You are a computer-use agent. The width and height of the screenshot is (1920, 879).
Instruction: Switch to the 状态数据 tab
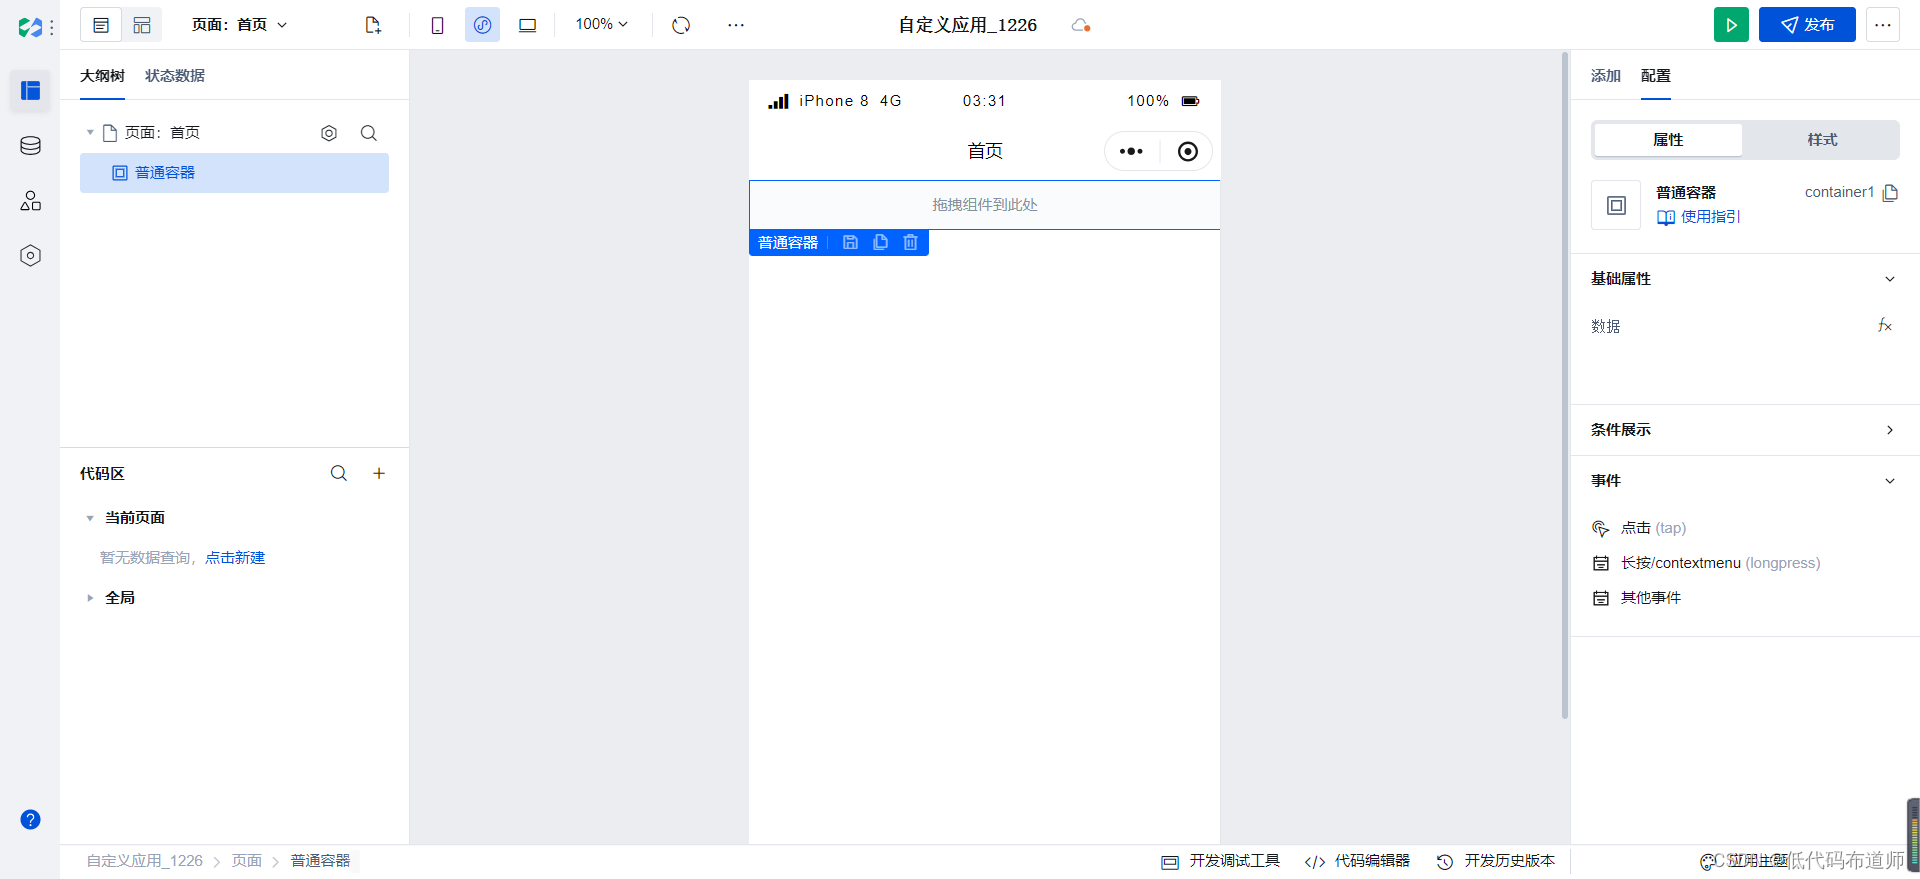(175, 76)
